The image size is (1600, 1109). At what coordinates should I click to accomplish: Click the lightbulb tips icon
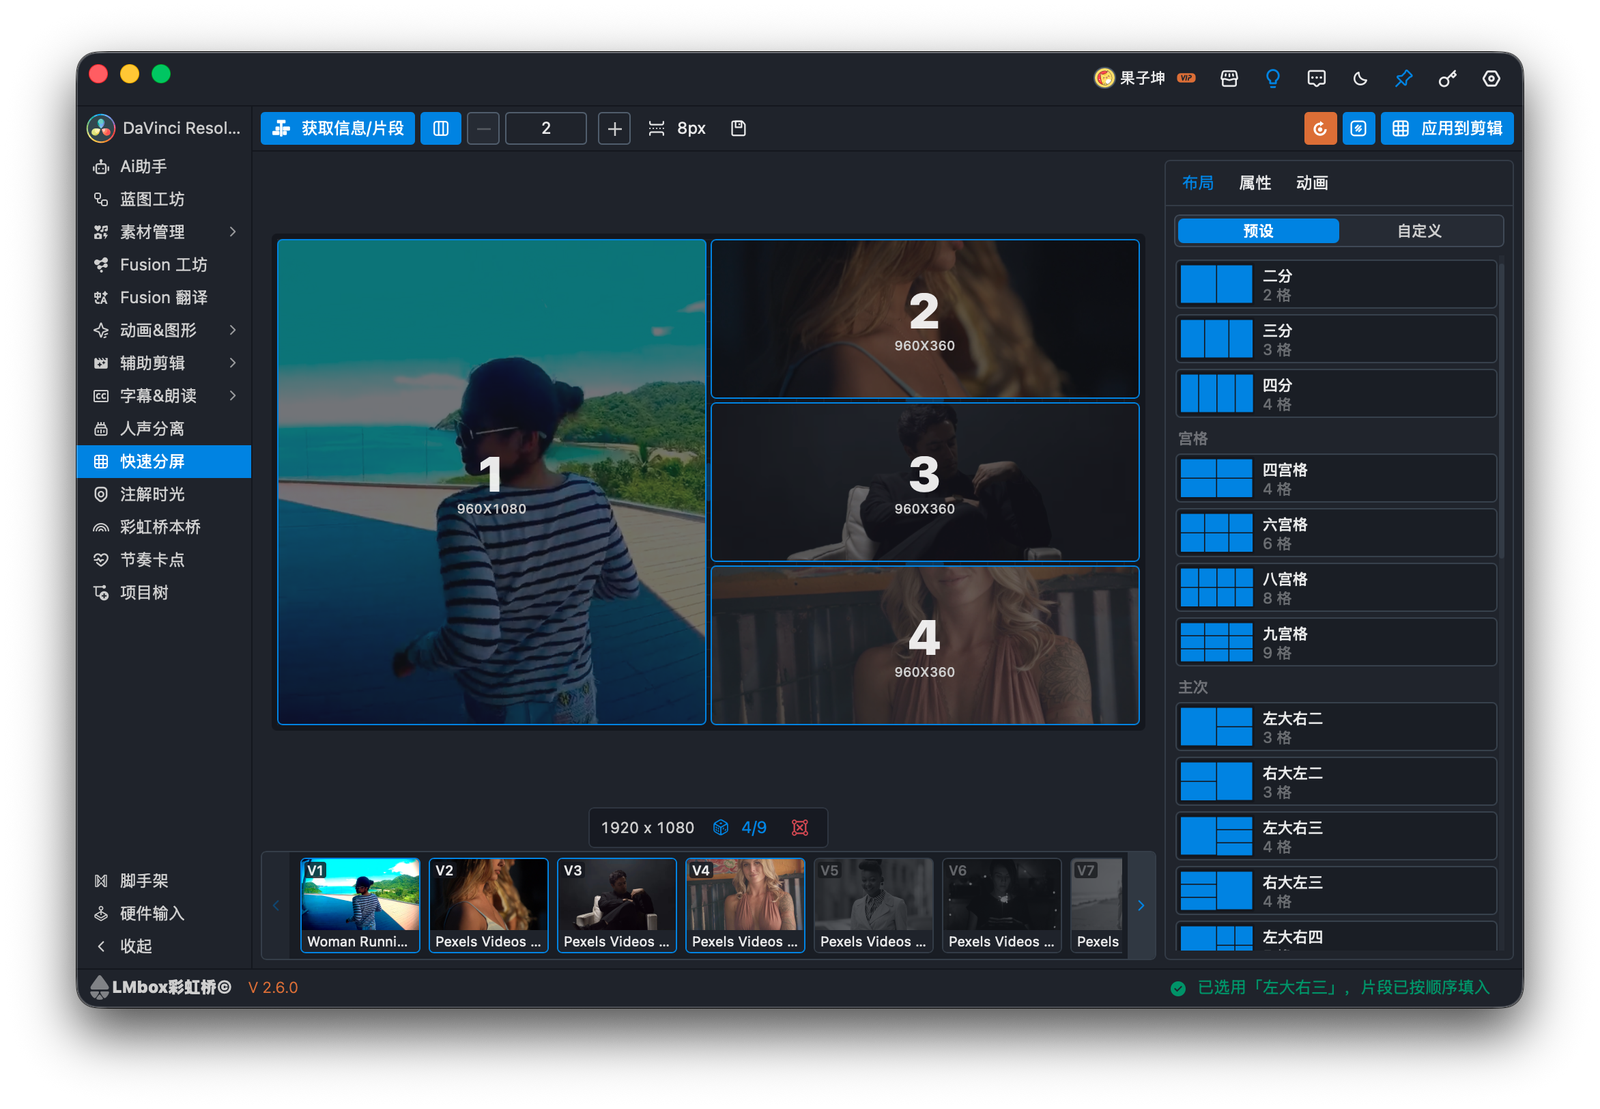point(1272,78)
